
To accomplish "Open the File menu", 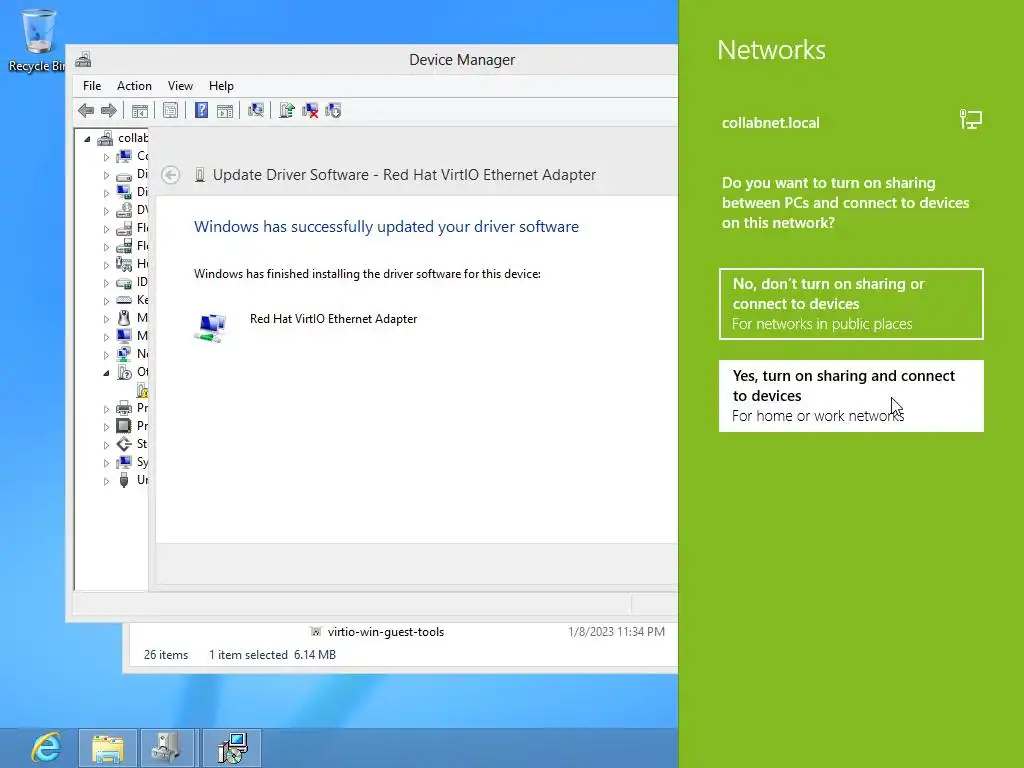I will click(x=92, y=86).
